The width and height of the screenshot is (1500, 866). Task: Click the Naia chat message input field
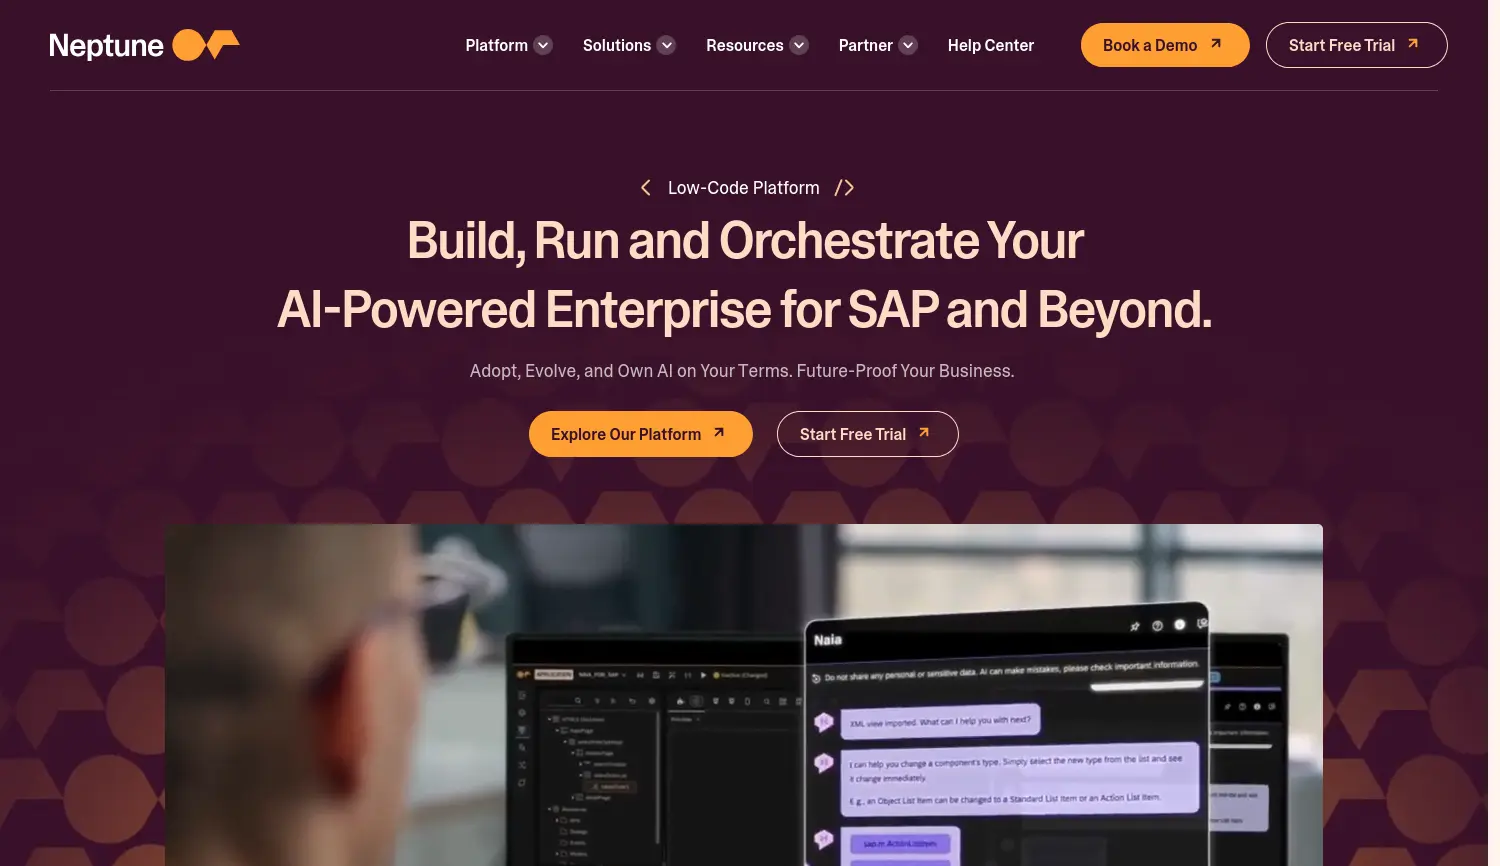tap(1145, 684)
